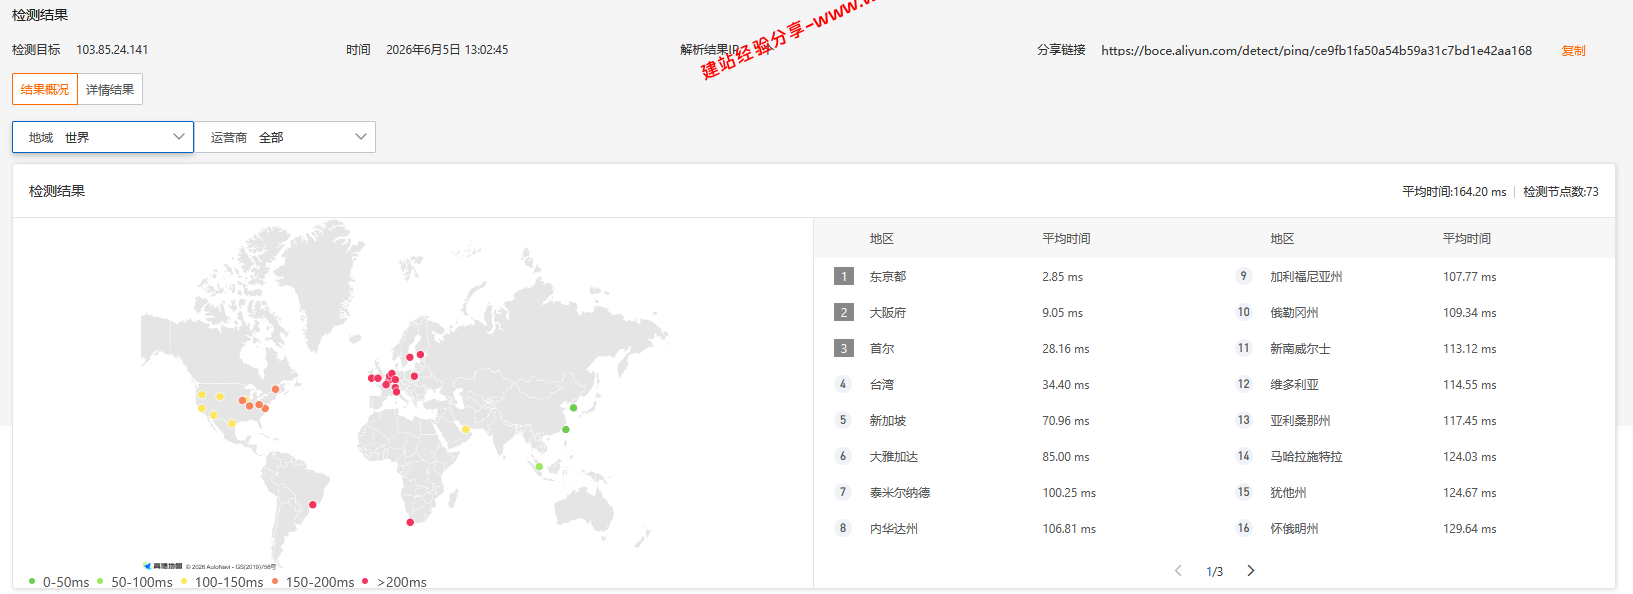Image resolution: width=1633 pixels, height=594 pixels.
Task: Click the 亚利桑那州 region text
Action: tap(1300, 421)
